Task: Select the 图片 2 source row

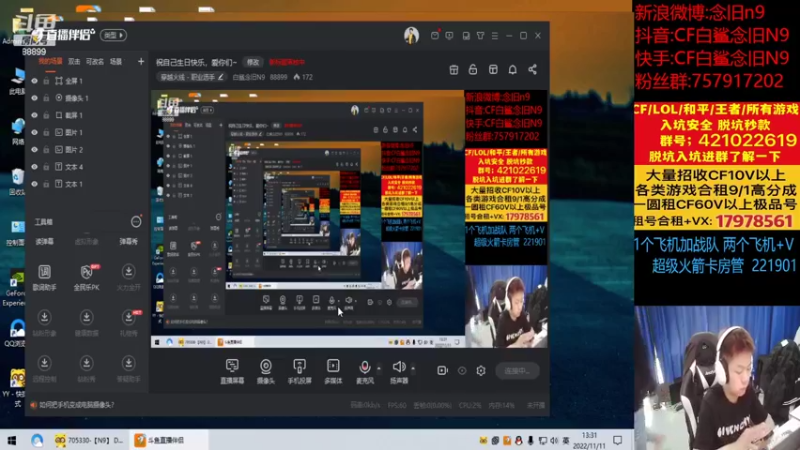Action: [87, 149]
